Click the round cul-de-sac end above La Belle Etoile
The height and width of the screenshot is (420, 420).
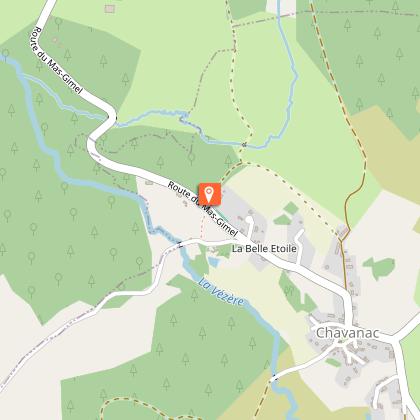coord(249,220)
